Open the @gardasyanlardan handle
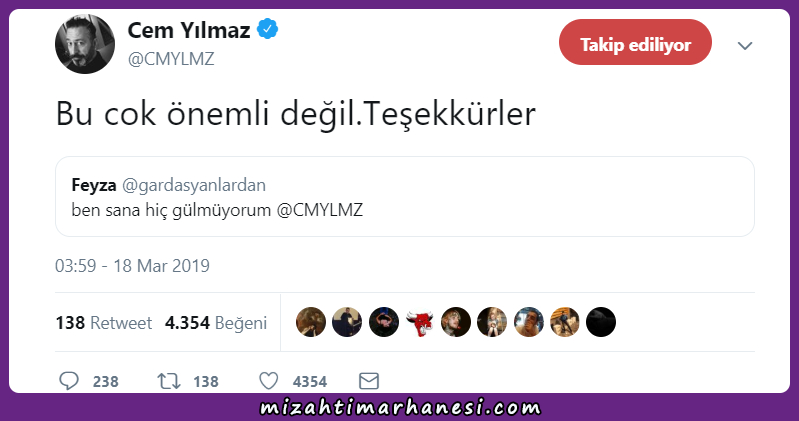The height and width of the screenshot is (421, 799). pyautogui.click(x=194, y=185)
